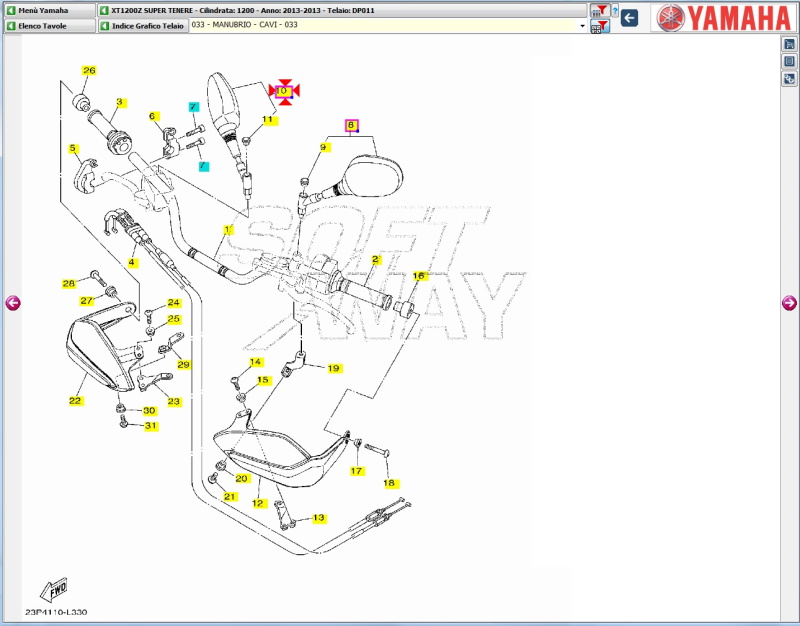This screenshot has width=800, height=626.
Task: Click the Yamaha logo
Action: 723,17
